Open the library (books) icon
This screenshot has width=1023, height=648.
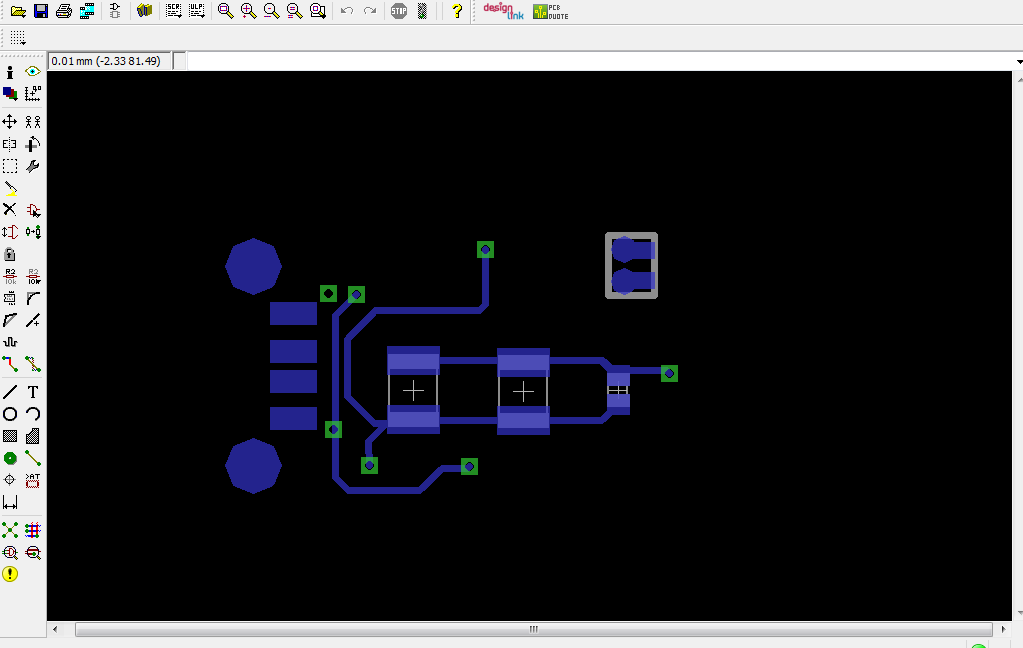pos(144,11)
